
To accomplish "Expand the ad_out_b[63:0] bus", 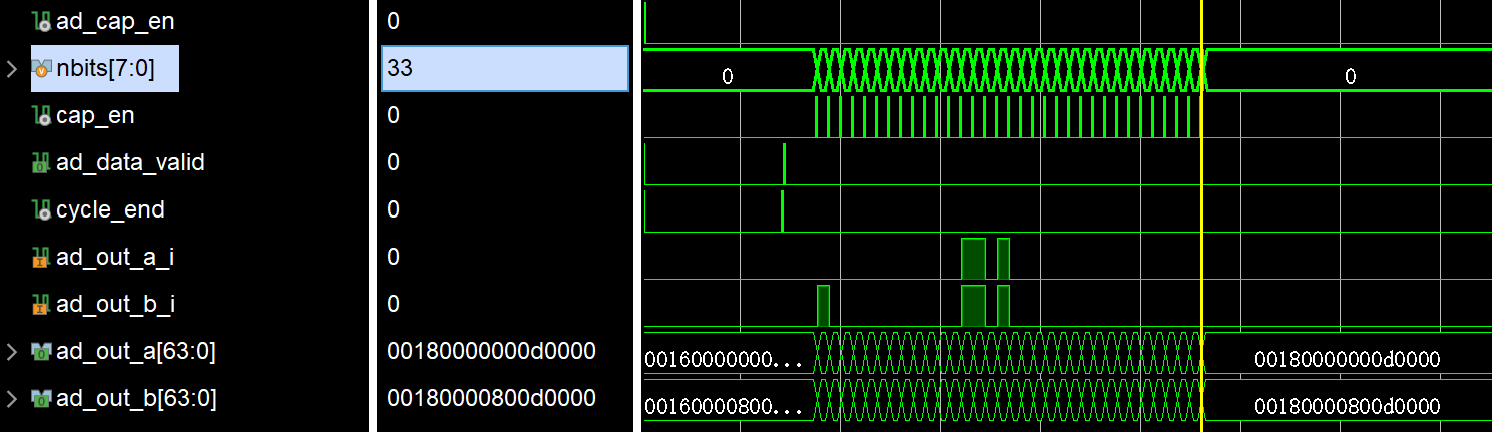I will coord(12,398).
